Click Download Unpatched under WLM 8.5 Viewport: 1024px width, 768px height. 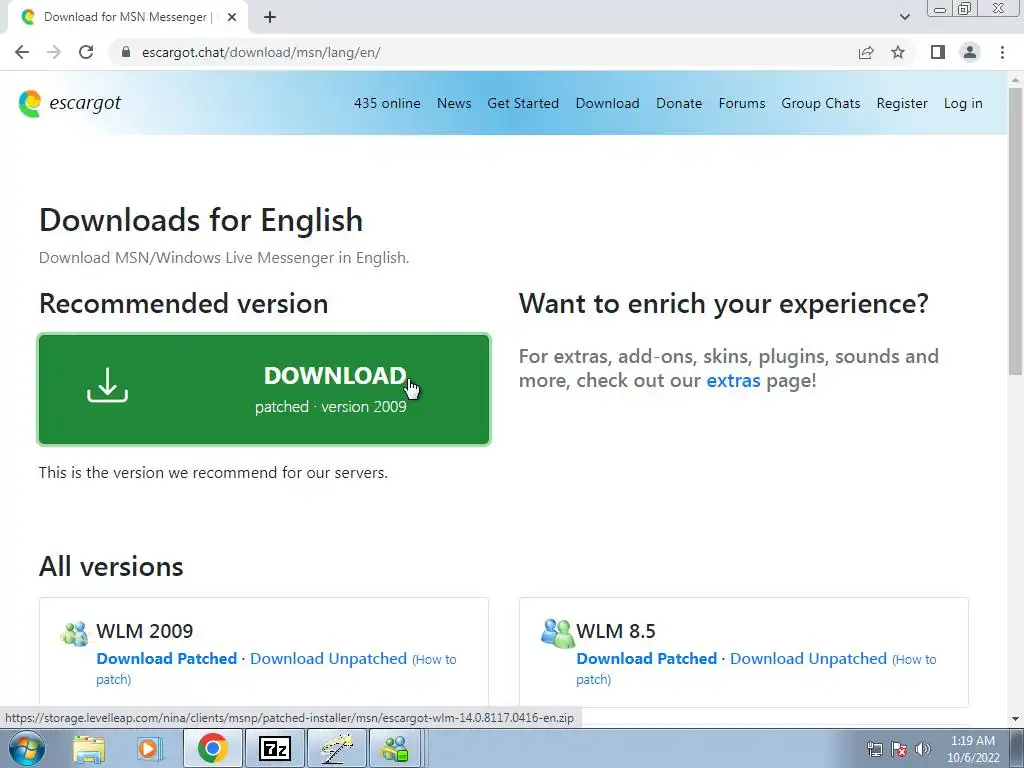[808, 658]
